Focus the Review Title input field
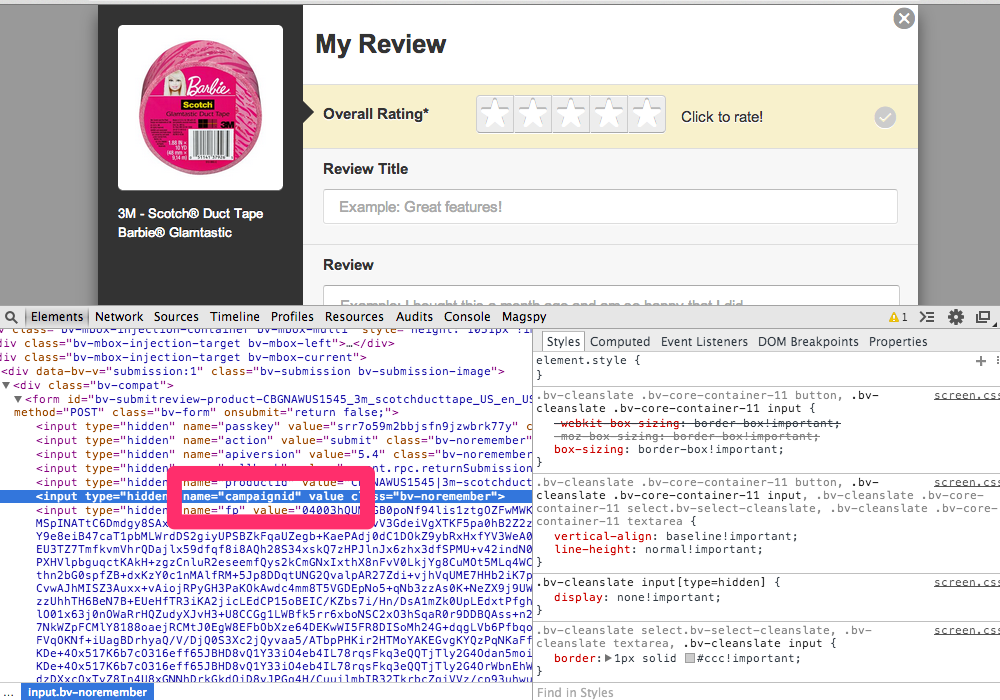The height and width of the screenshot is (700, 1000). 610,207
